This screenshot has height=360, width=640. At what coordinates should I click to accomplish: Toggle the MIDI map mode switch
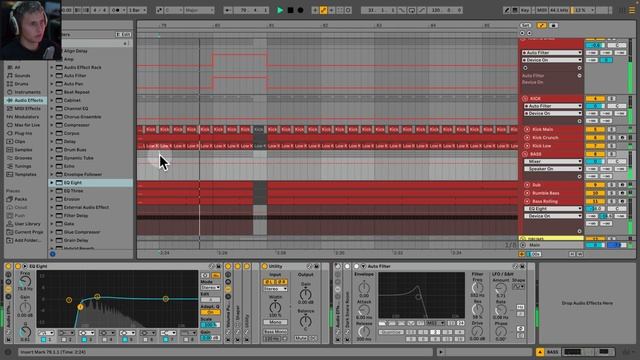coord(541,10)
